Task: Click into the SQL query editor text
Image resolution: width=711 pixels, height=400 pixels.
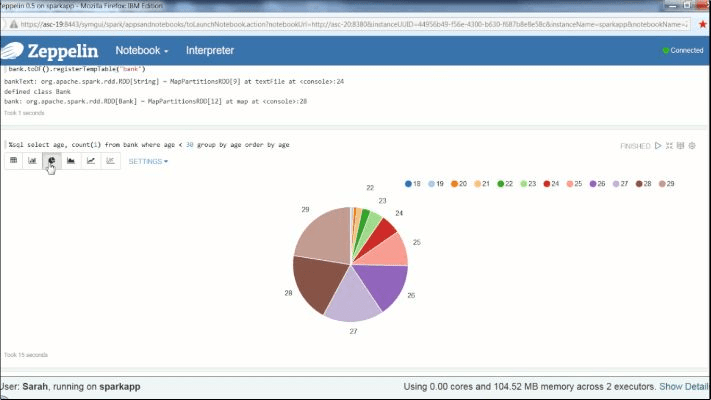Action: click(x=150, y=144)
